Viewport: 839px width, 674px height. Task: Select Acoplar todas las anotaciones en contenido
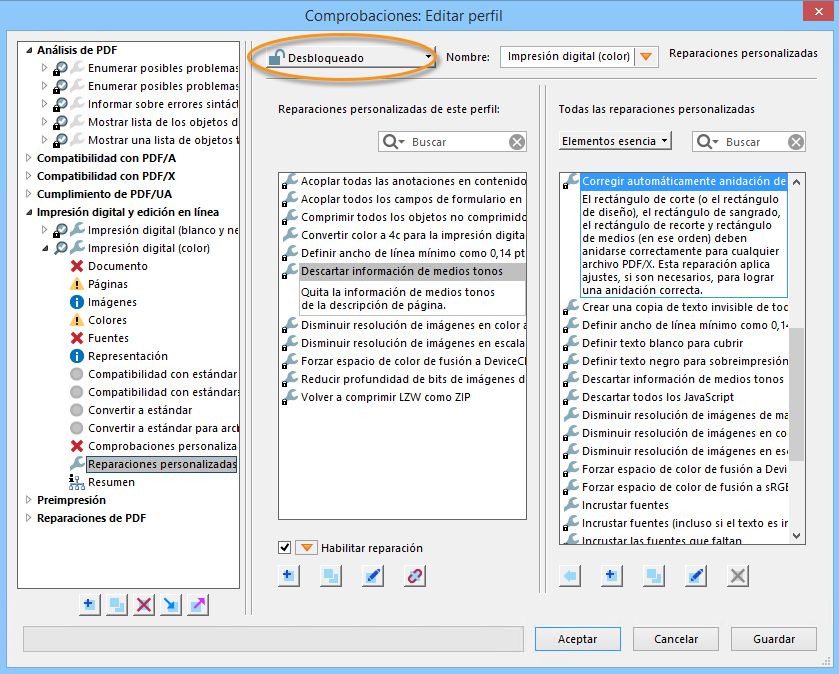[413, 181]
